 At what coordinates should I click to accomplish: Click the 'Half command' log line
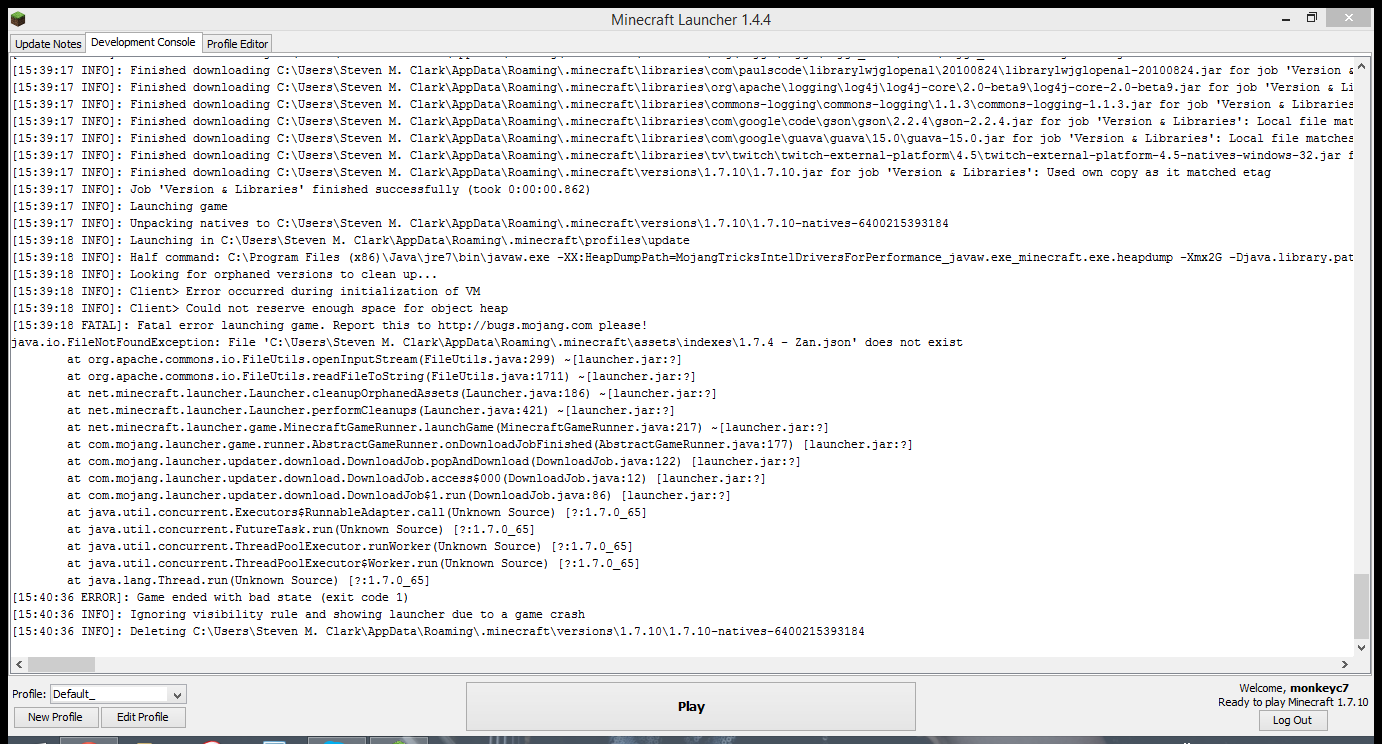[x=682, y=257]
